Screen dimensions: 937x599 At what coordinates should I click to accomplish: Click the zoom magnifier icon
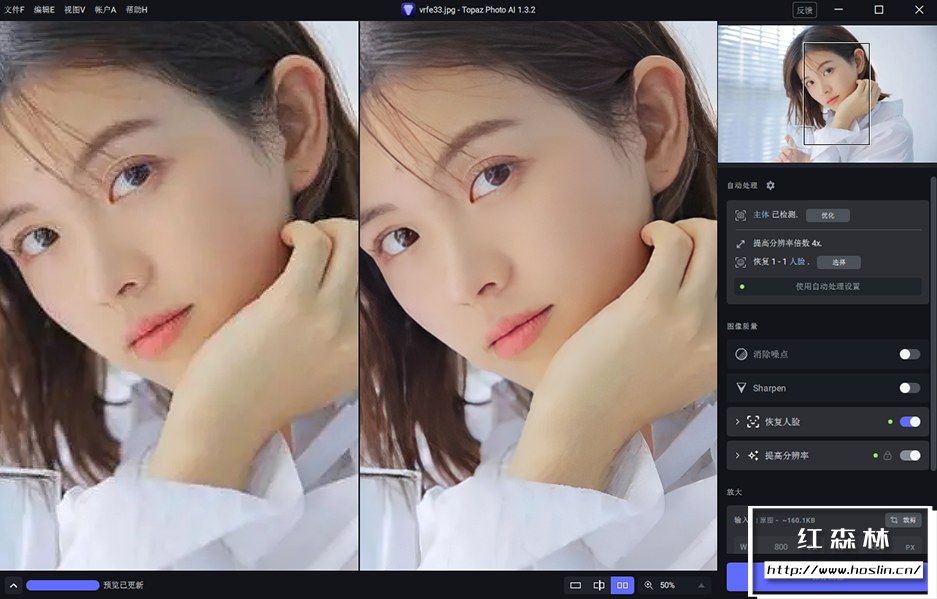click(648, 585)
